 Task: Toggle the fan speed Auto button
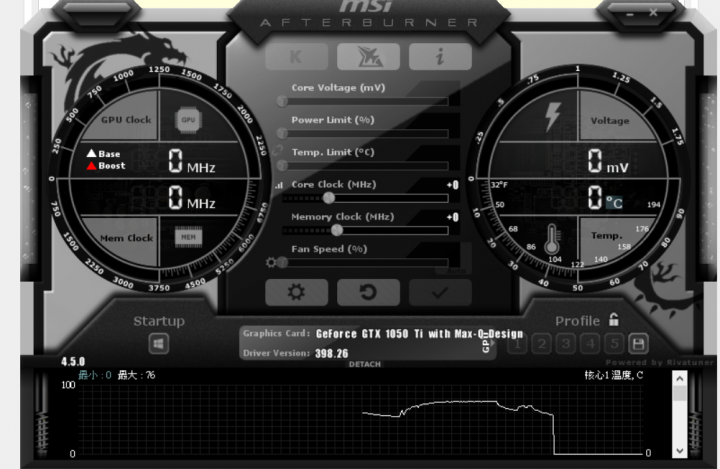[x=456, y=271]
